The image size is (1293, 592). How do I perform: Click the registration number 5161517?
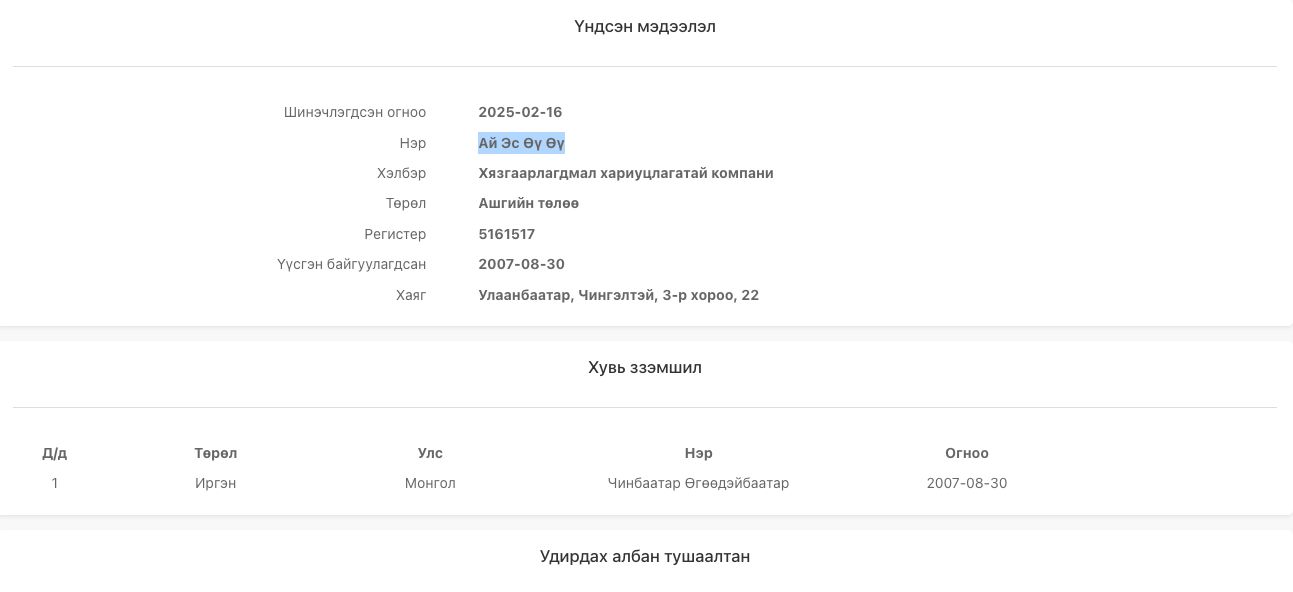(507, 234)
